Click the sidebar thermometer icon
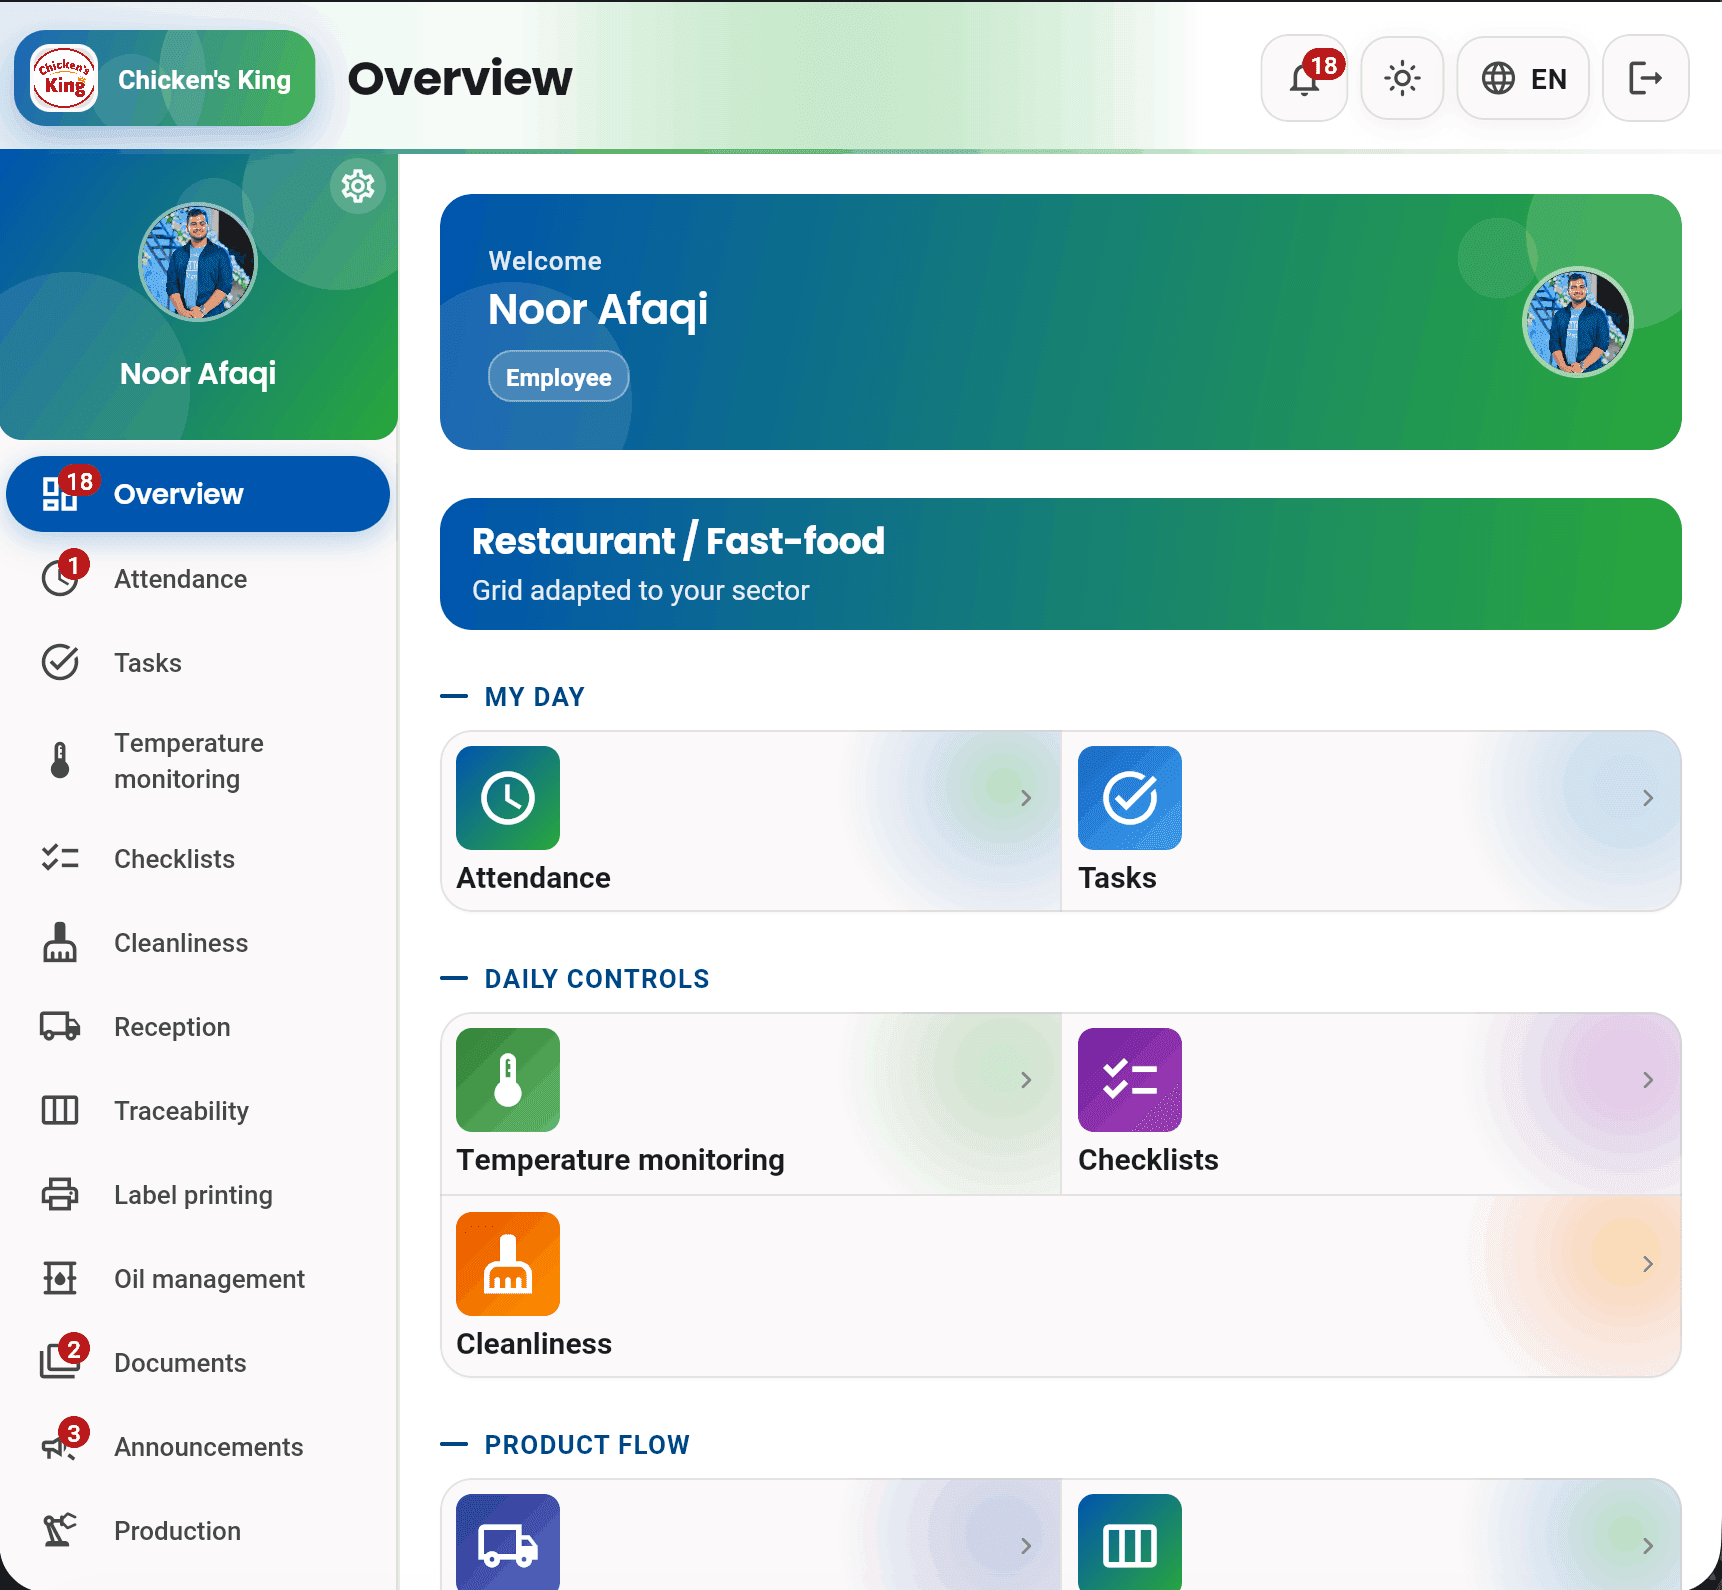The width and height of the screenshot is (1722, 1590). (60, 761)
